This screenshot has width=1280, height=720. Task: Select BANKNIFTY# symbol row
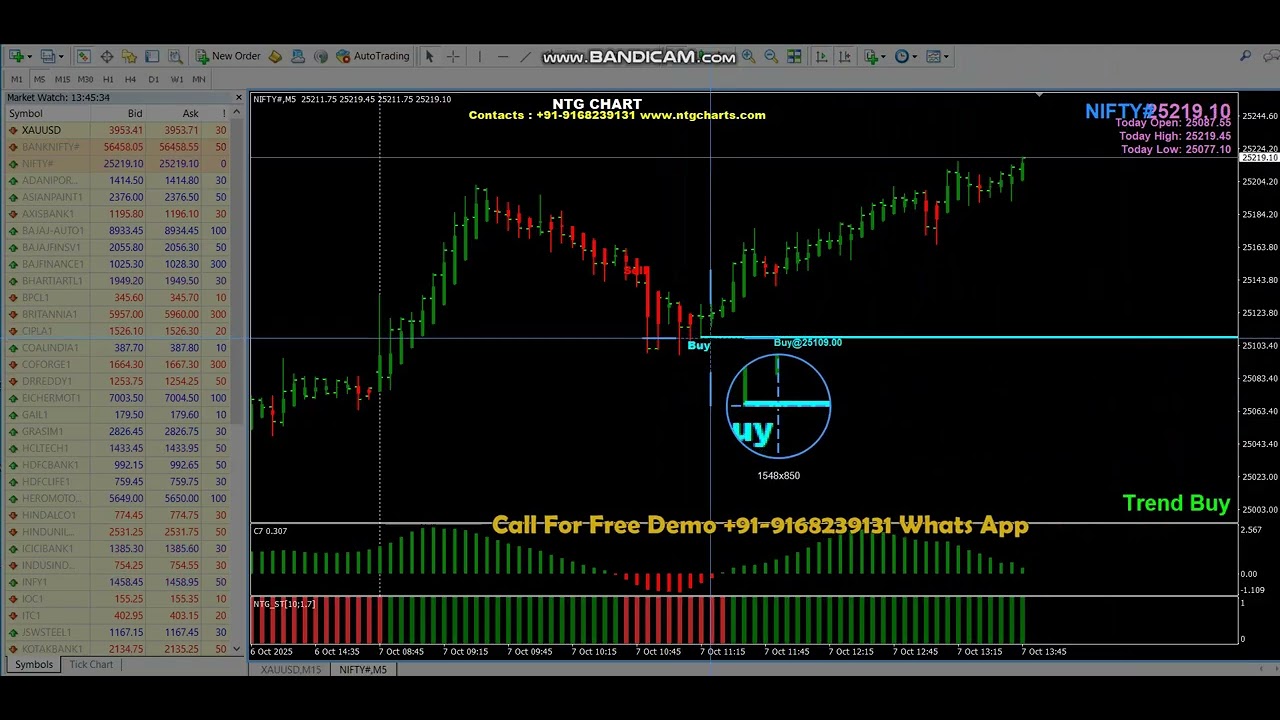116,147
